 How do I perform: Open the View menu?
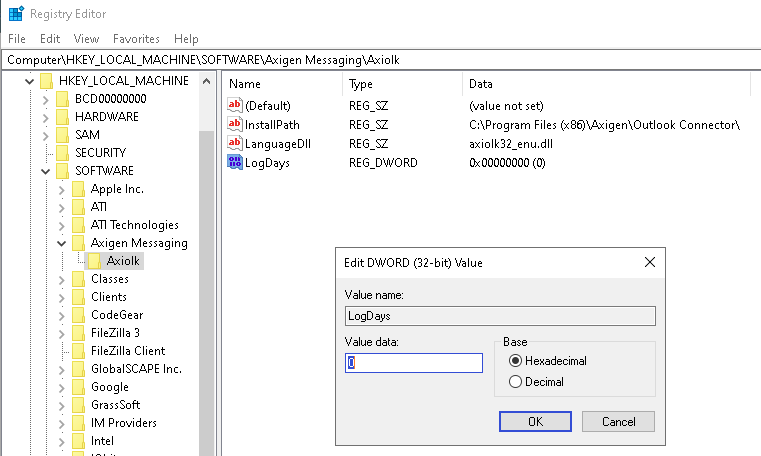pos(86,39)
